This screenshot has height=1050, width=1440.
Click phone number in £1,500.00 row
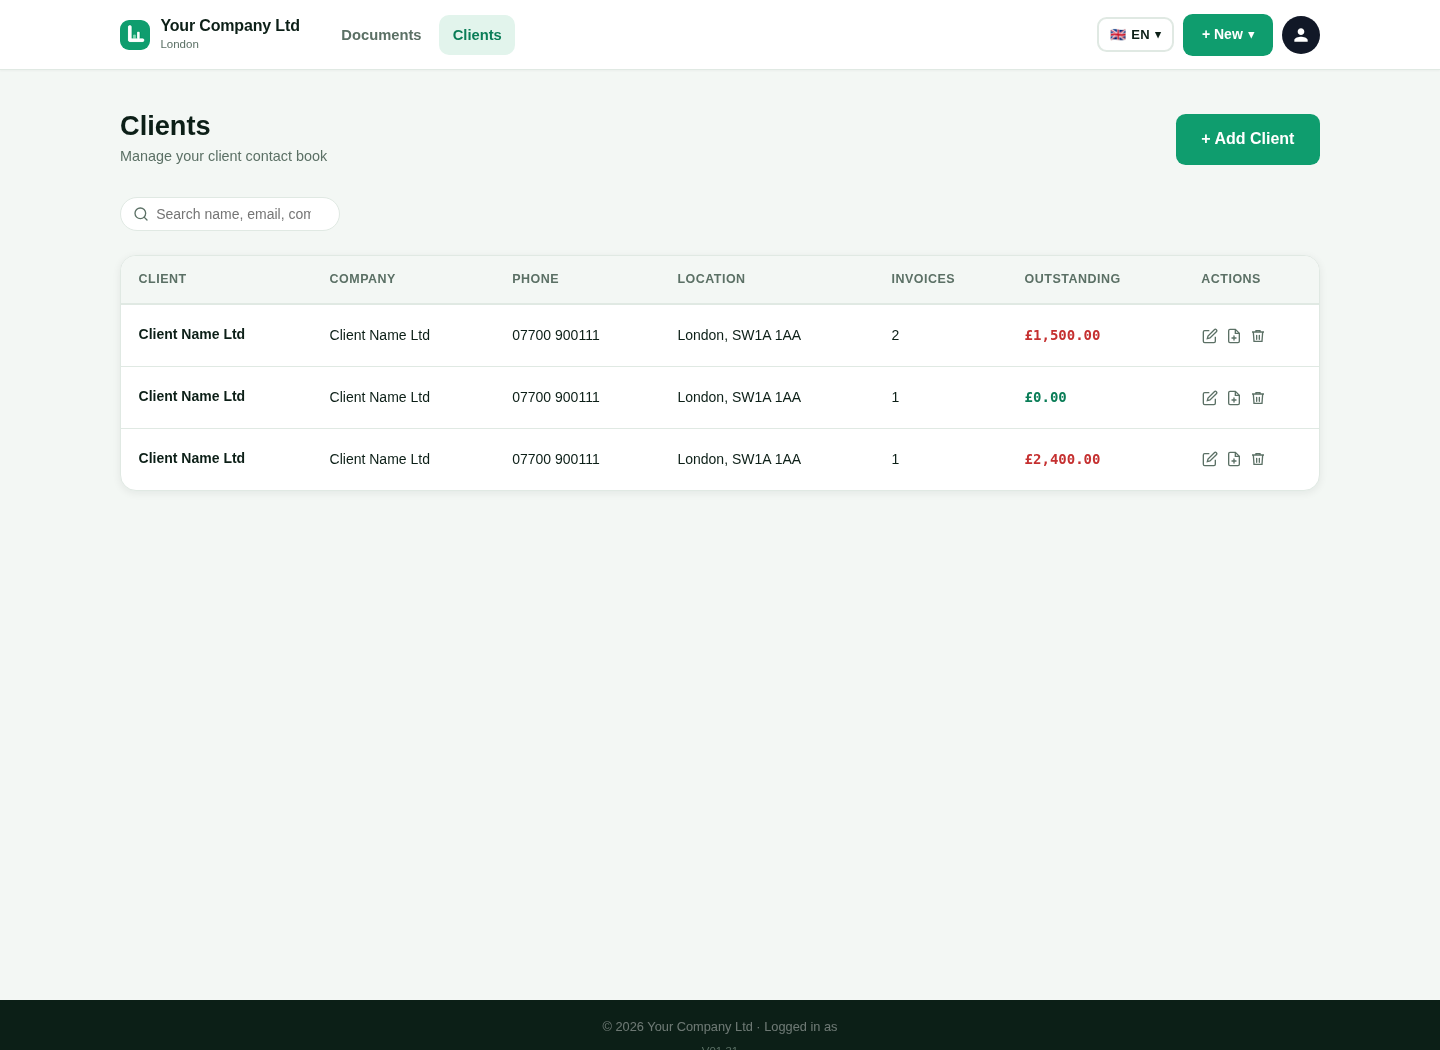[x=556, y=336]
